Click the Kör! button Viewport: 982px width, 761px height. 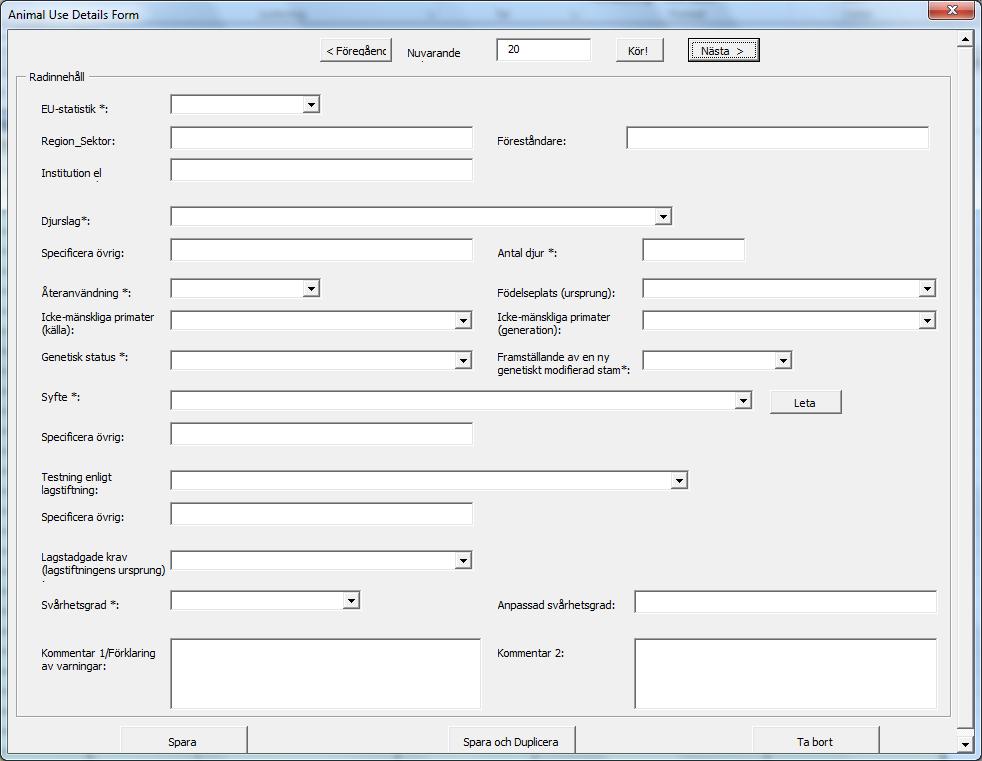[x=639, y=50]
